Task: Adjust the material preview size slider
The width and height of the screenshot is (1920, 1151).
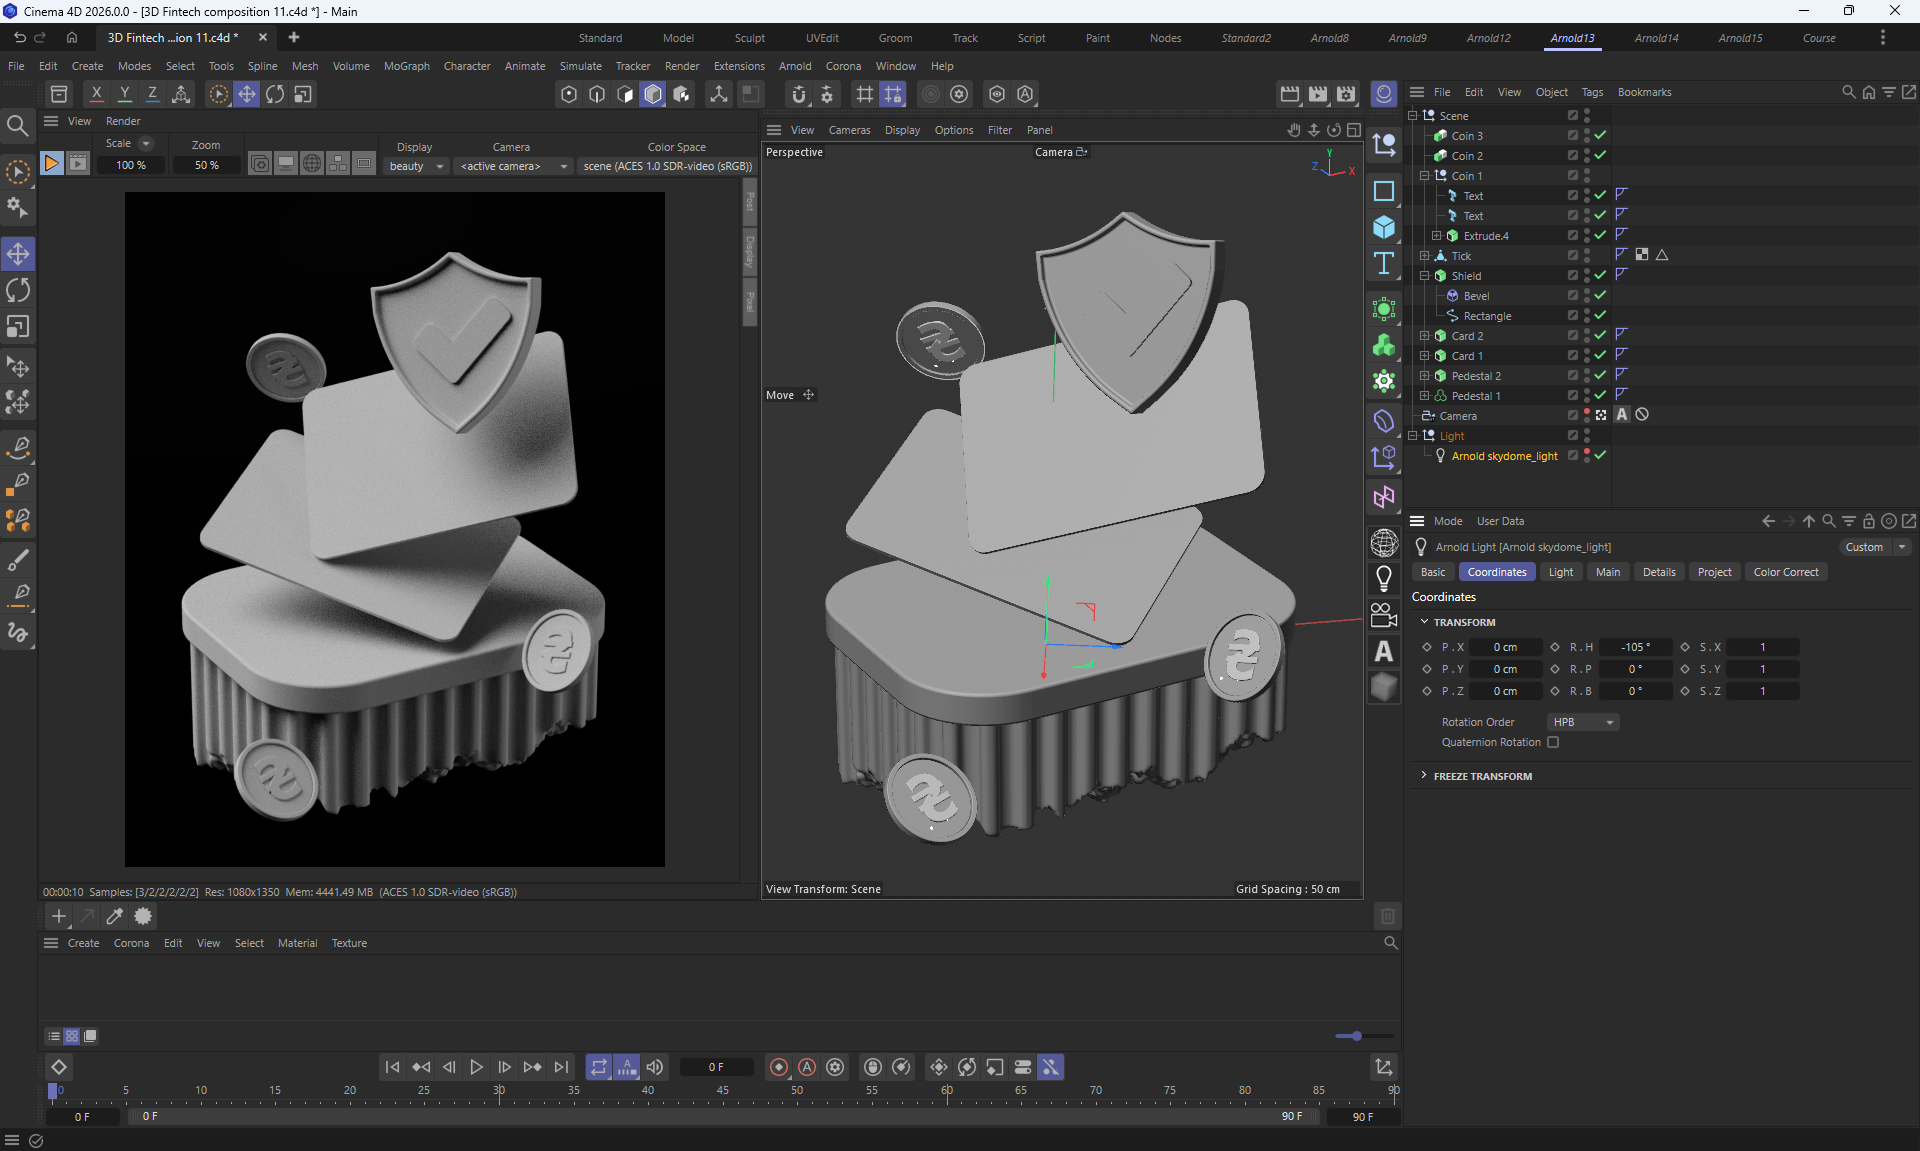Action: click(x=1356, y=1036)
